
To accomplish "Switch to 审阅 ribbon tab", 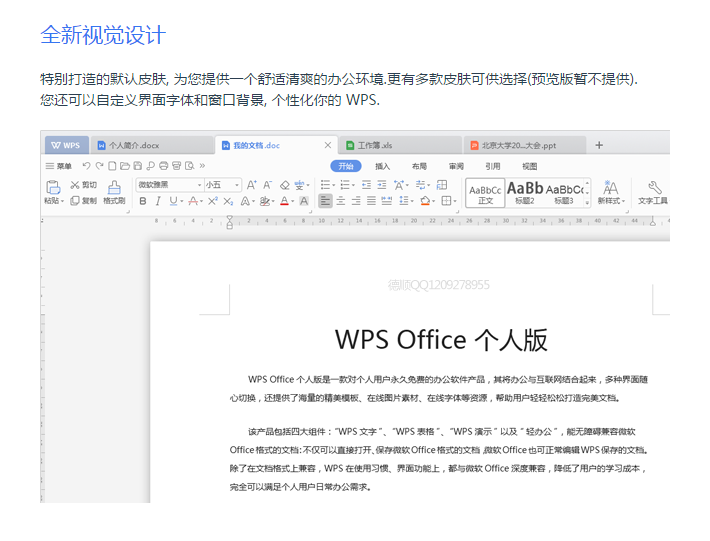I will click(x=456, y=166).
